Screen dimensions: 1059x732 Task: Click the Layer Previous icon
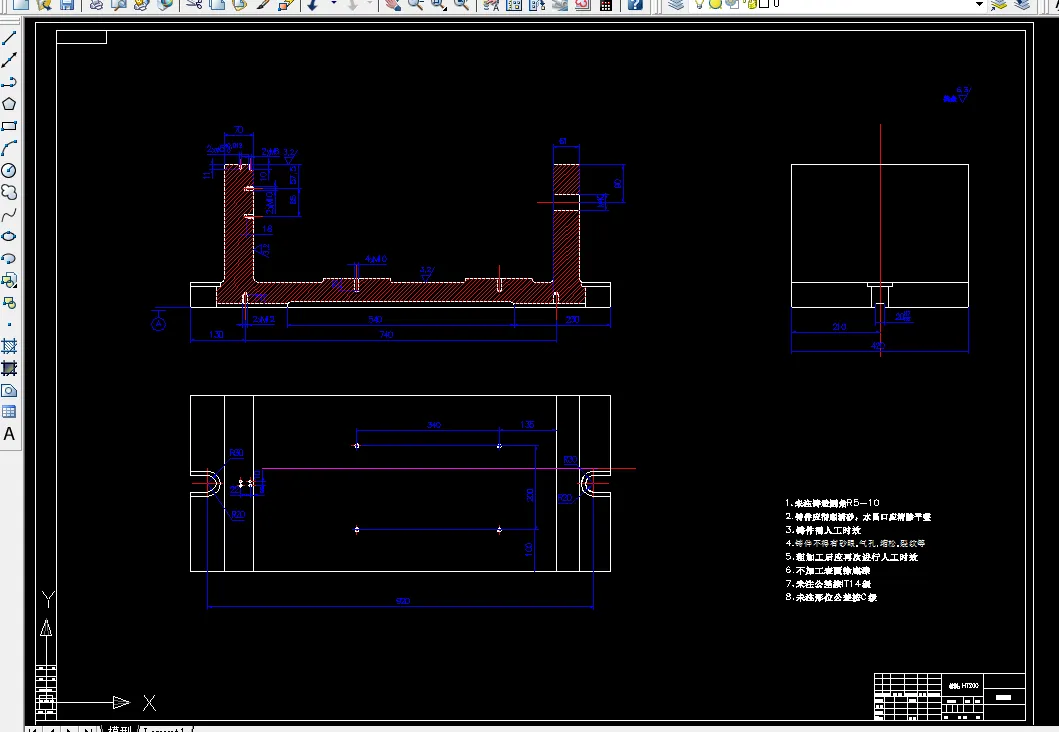click(1023, 4)
